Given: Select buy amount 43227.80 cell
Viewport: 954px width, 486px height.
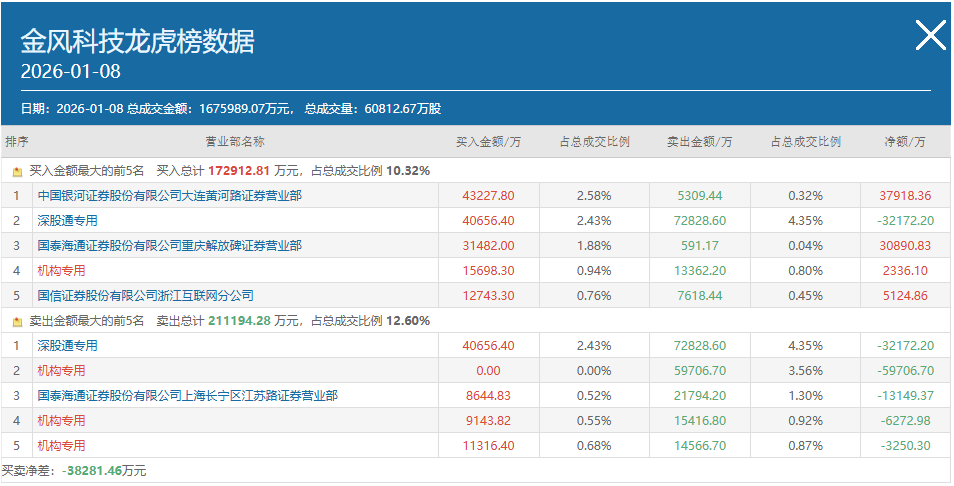Looking at the screenshot, I should pyautogui.click(x=489, y=196).
